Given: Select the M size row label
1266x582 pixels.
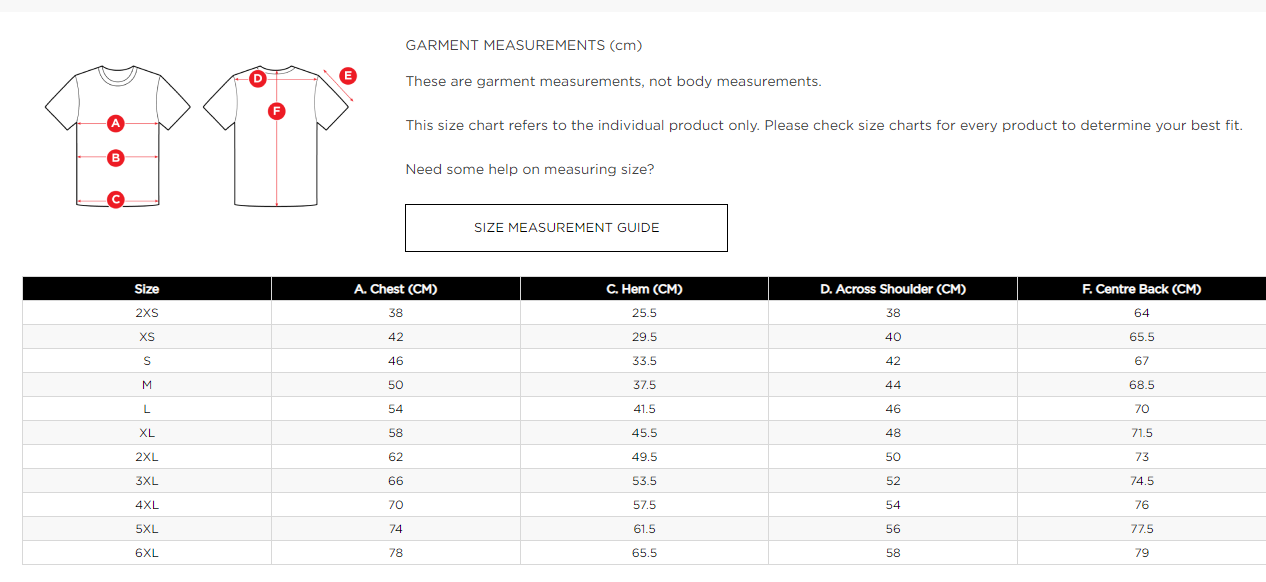Looking at the screenshot, I should pos(147,385).
